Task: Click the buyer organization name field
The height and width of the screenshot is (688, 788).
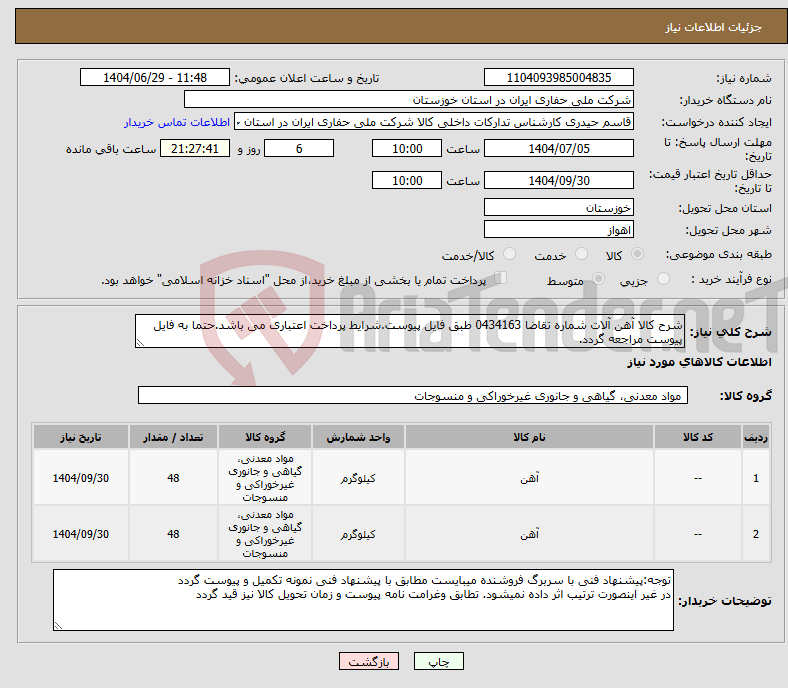Action: (x=409, y=100)
